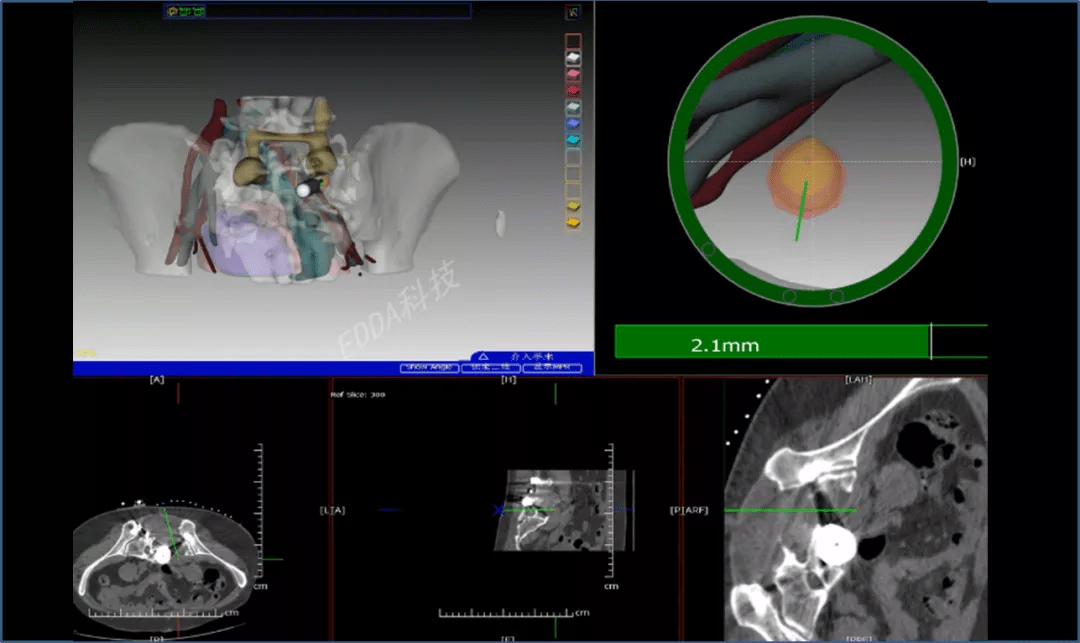Image resolution: width=1080 pixels, height=643 pixels.
Task: Toggle the white bone layer swatch
Action: [x=573, y=58]
